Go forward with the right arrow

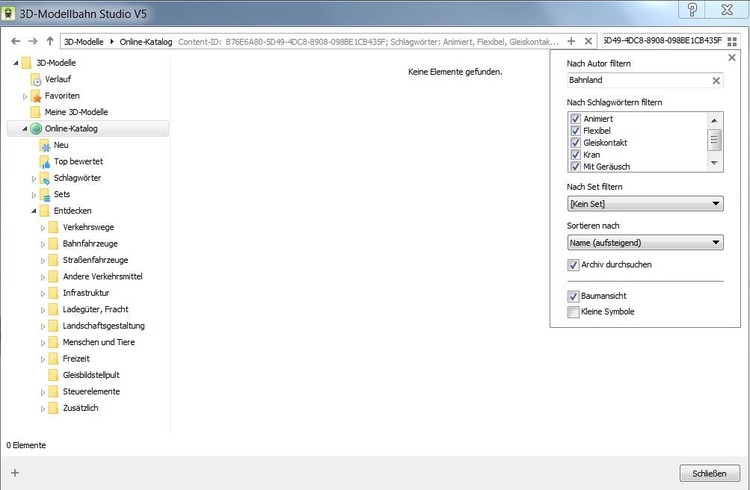coord(33,41)
